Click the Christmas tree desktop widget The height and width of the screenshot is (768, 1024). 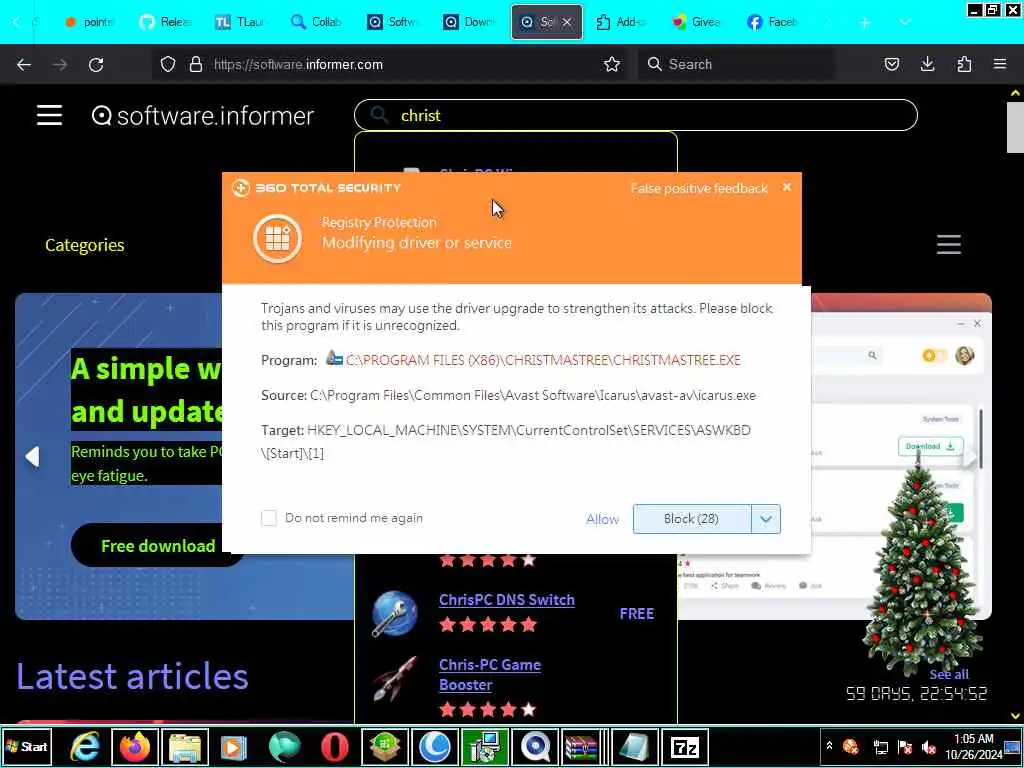922,565
